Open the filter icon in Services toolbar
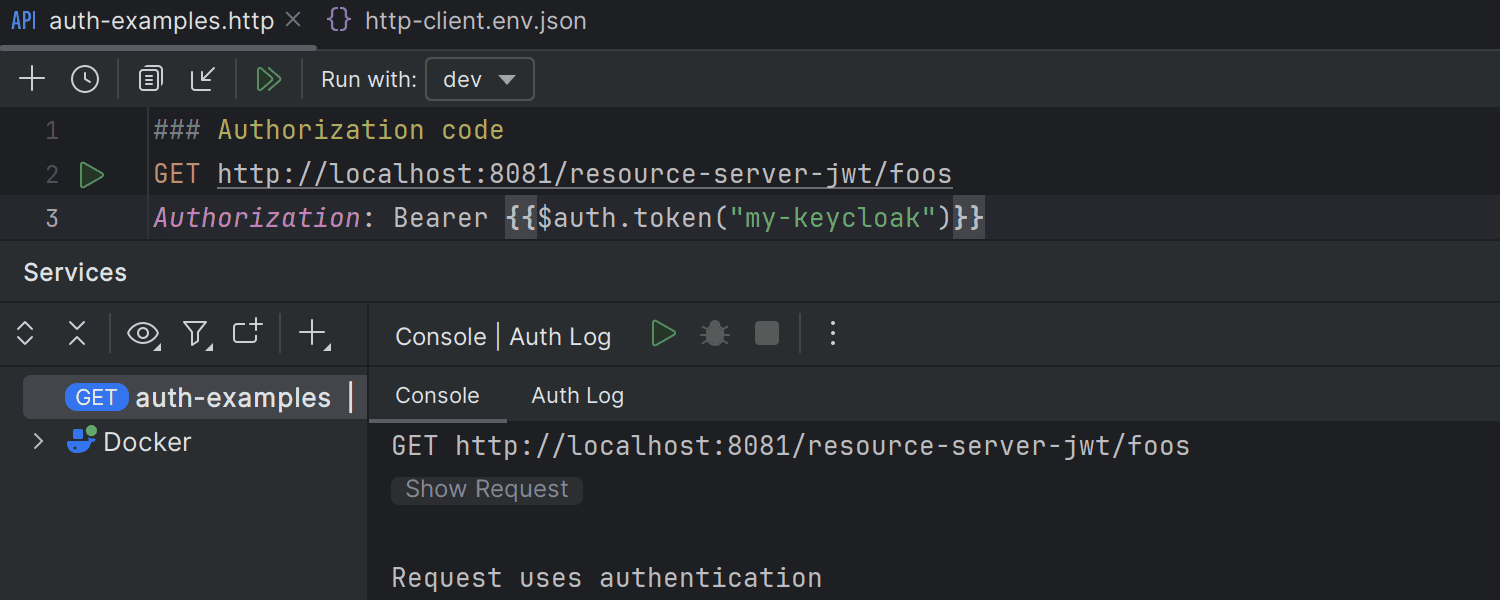Viewport: 1500px width, 600px height. point(196,334)
